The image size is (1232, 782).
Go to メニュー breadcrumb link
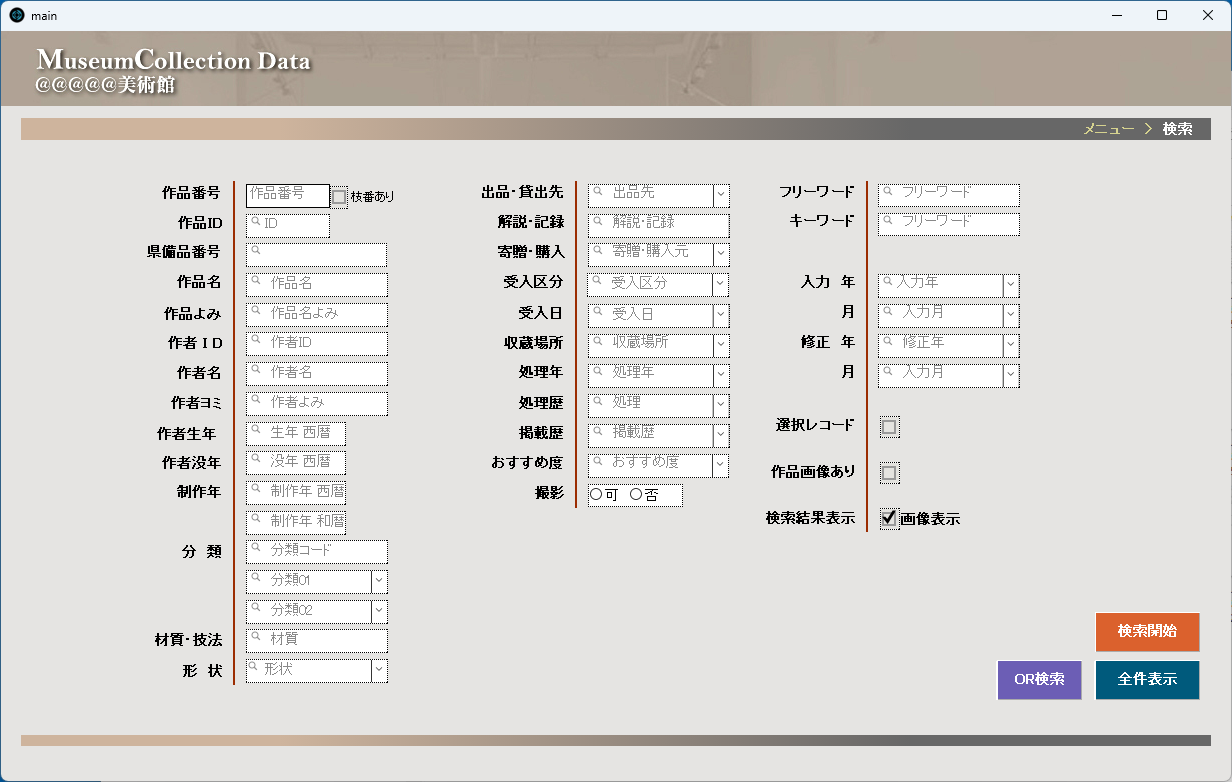coord(1109,129)
